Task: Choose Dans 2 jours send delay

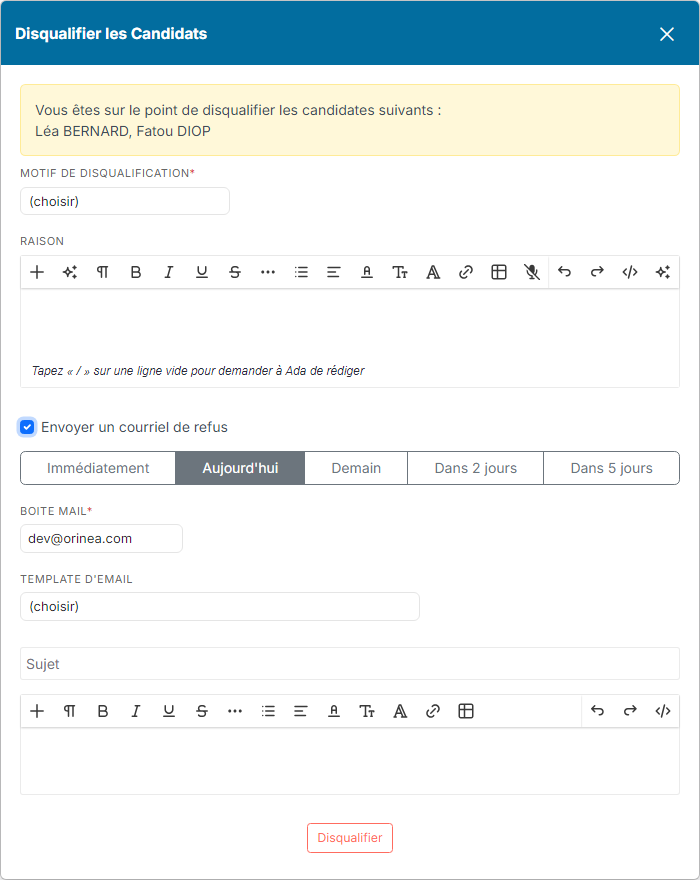Action: [x=475, y=468]
